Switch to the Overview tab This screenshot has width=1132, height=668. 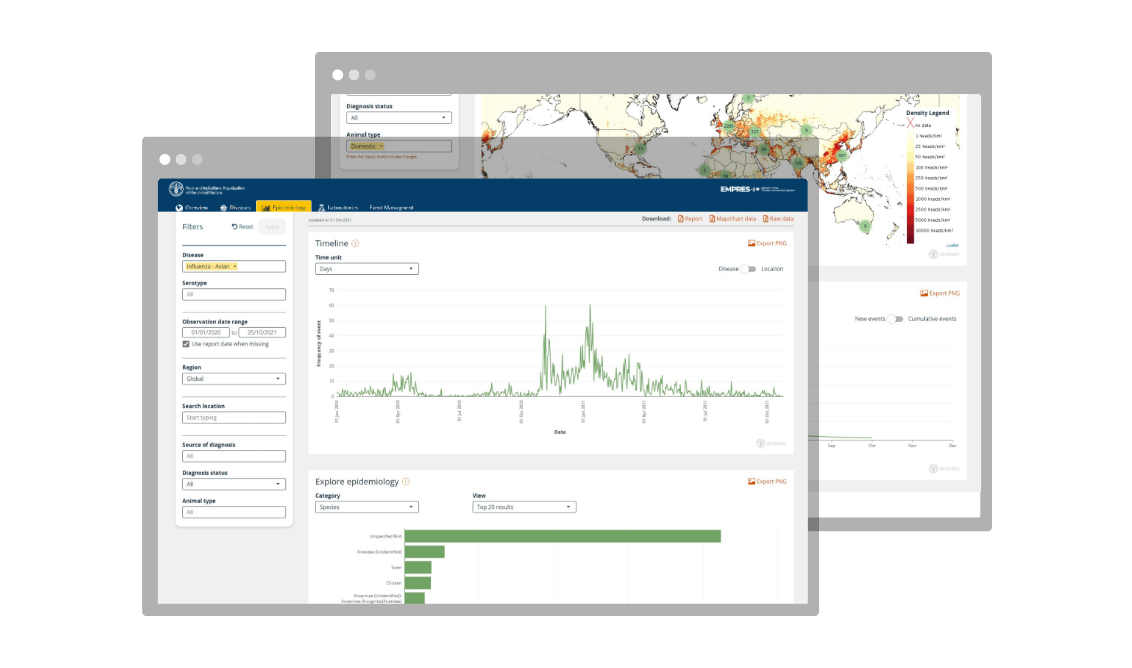coord(192,208)
